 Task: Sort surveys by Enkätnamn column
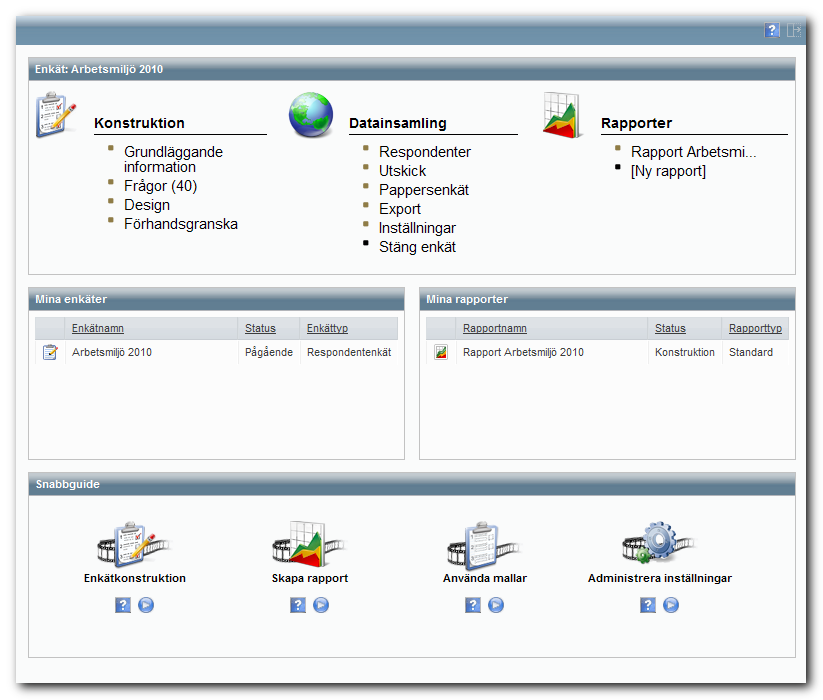tap(98, 328)
